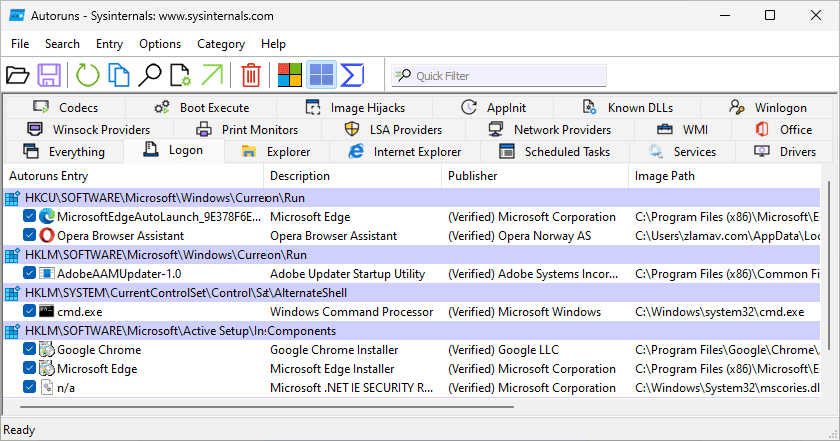Open the Entry menu

point(109,44)
